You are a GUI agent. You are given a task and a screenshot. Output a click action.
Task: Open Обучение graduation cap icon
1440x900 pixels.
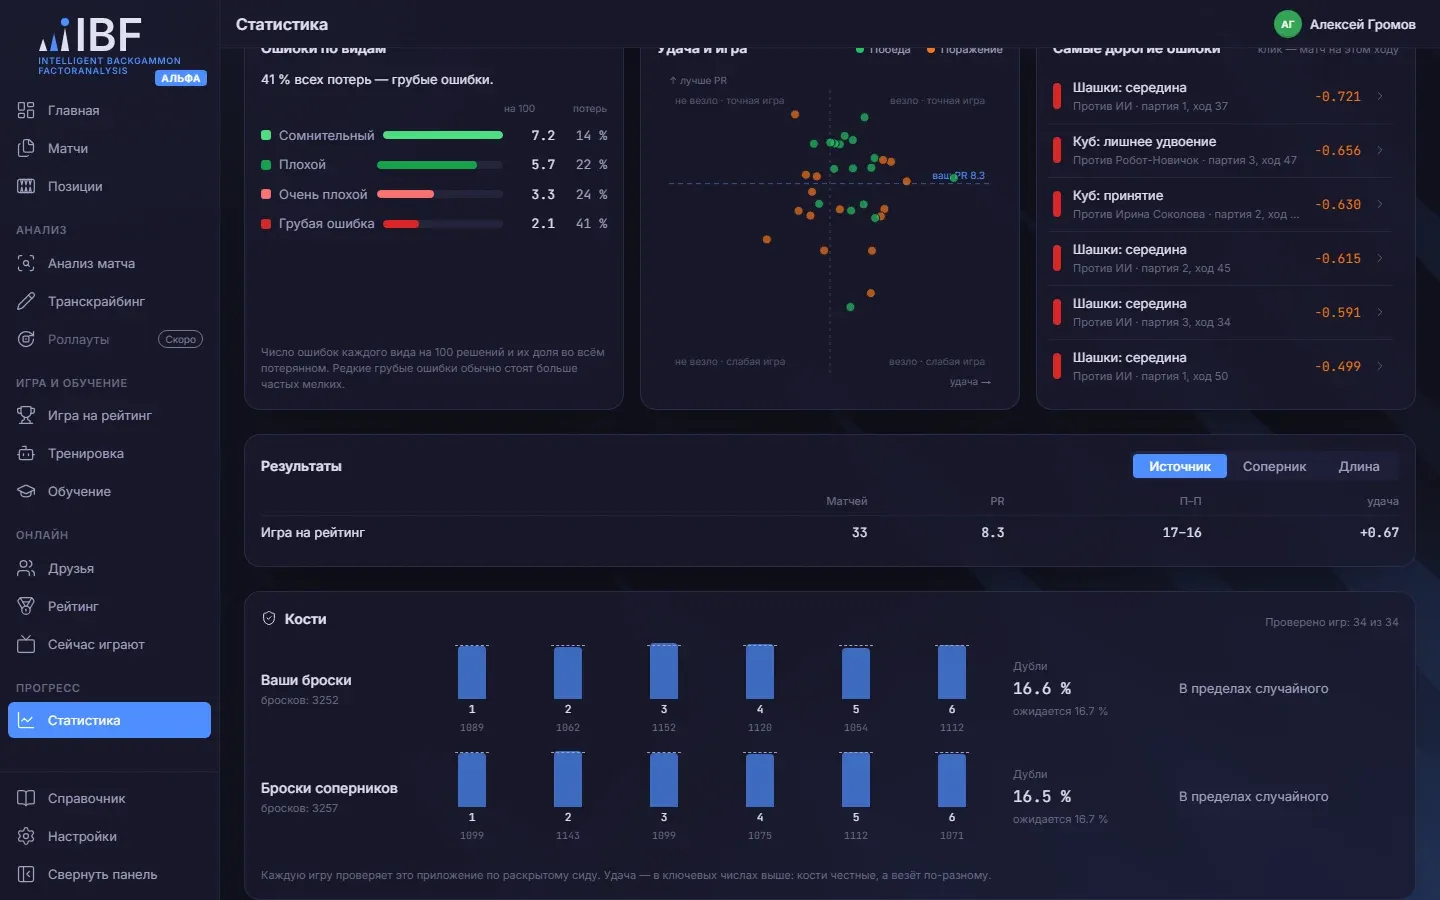[x=26, y=491]
